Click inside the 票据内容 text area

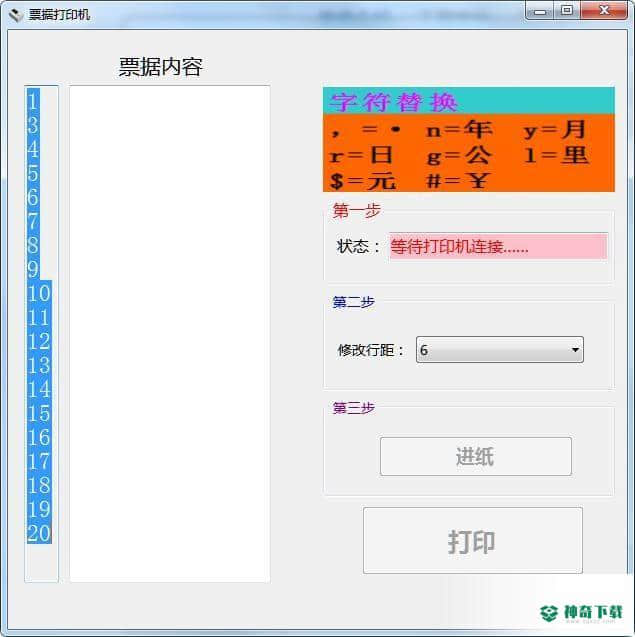pos(170,334)
